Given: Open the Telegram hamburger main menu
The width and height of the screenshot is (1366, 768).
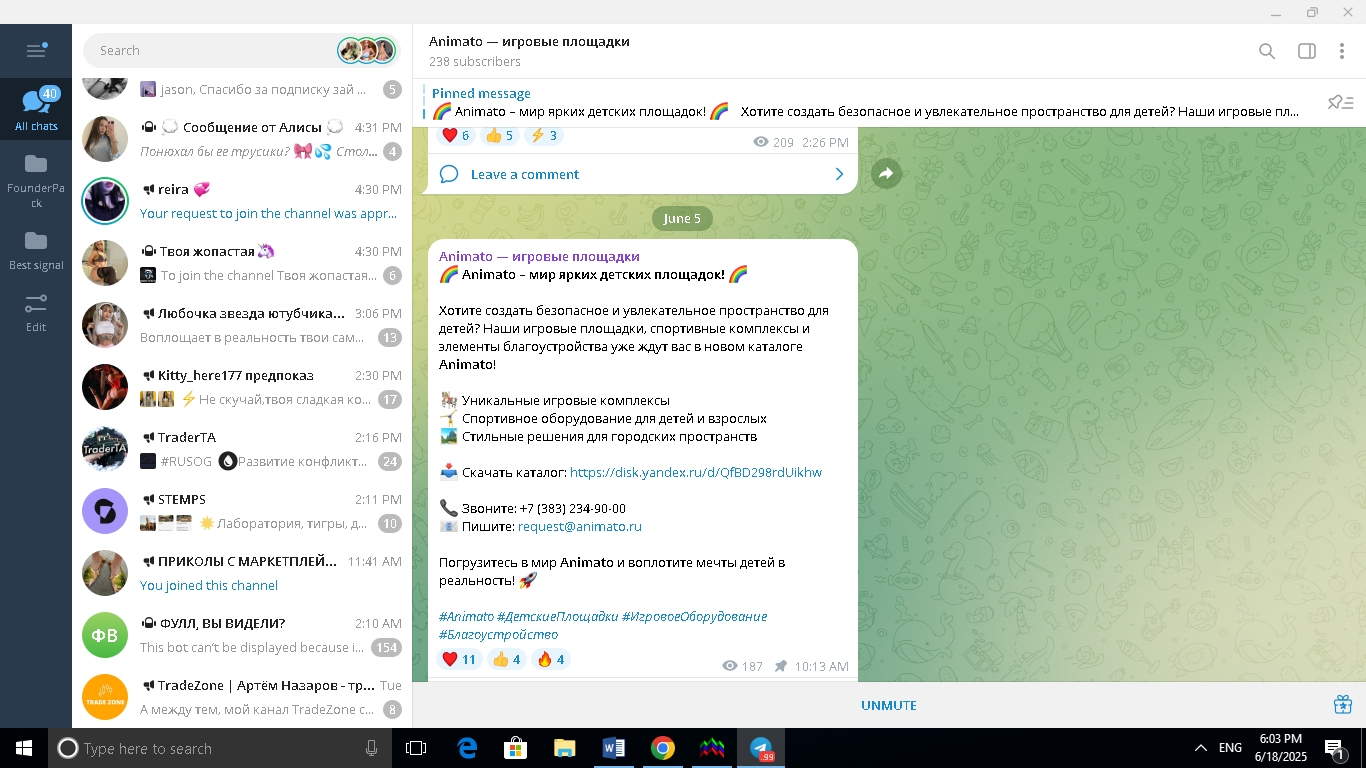Looking at the screenshot, I should tap(36, 50).
